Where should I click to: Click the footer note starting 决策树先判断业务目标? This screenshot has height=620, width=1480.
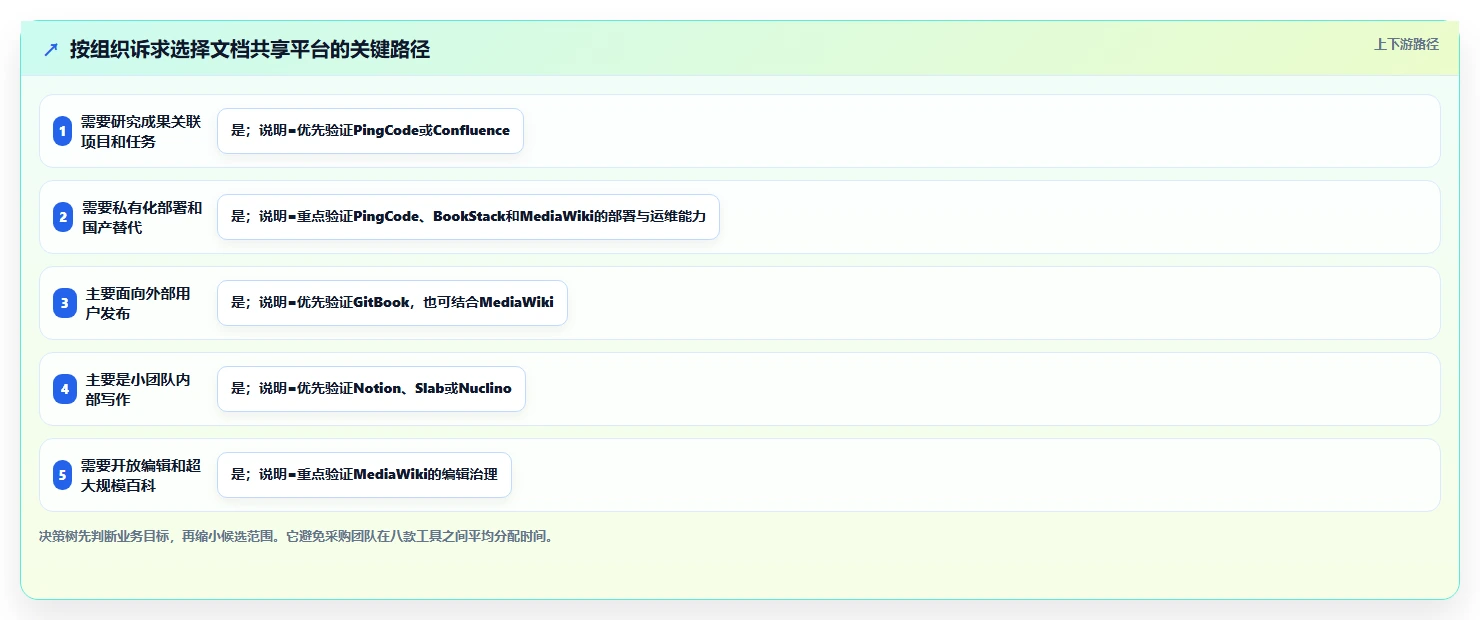click(296, 536)
